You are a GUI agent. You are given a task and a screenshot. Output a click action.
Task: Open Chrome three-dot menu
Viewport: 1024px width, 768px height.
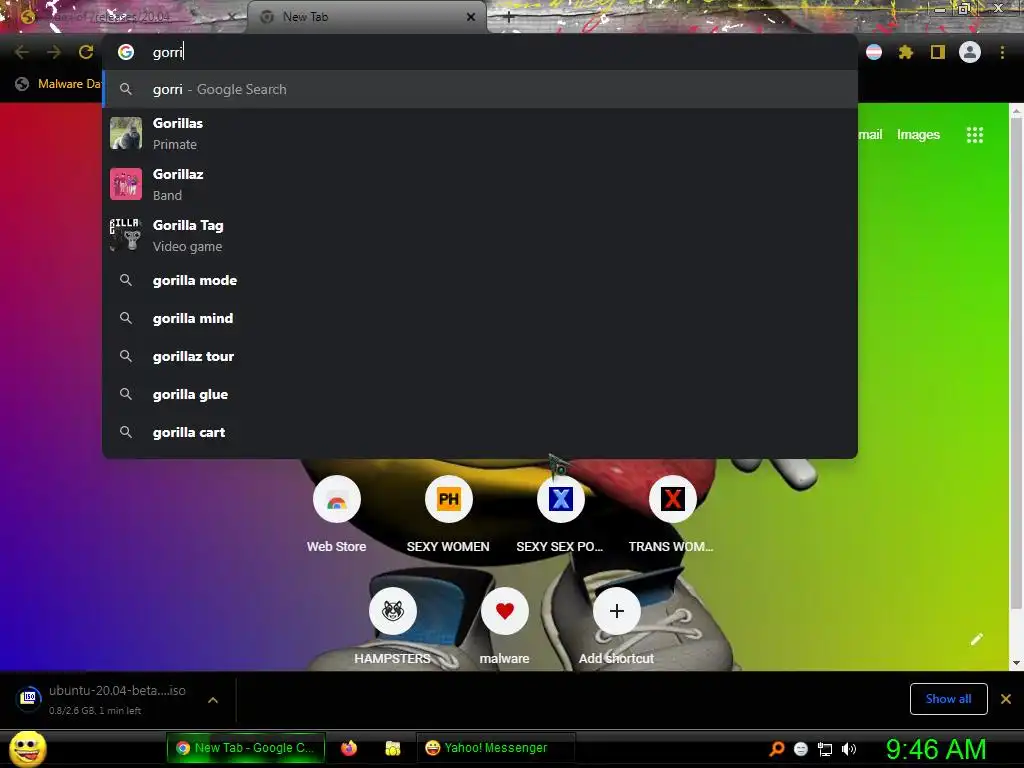1002,52
